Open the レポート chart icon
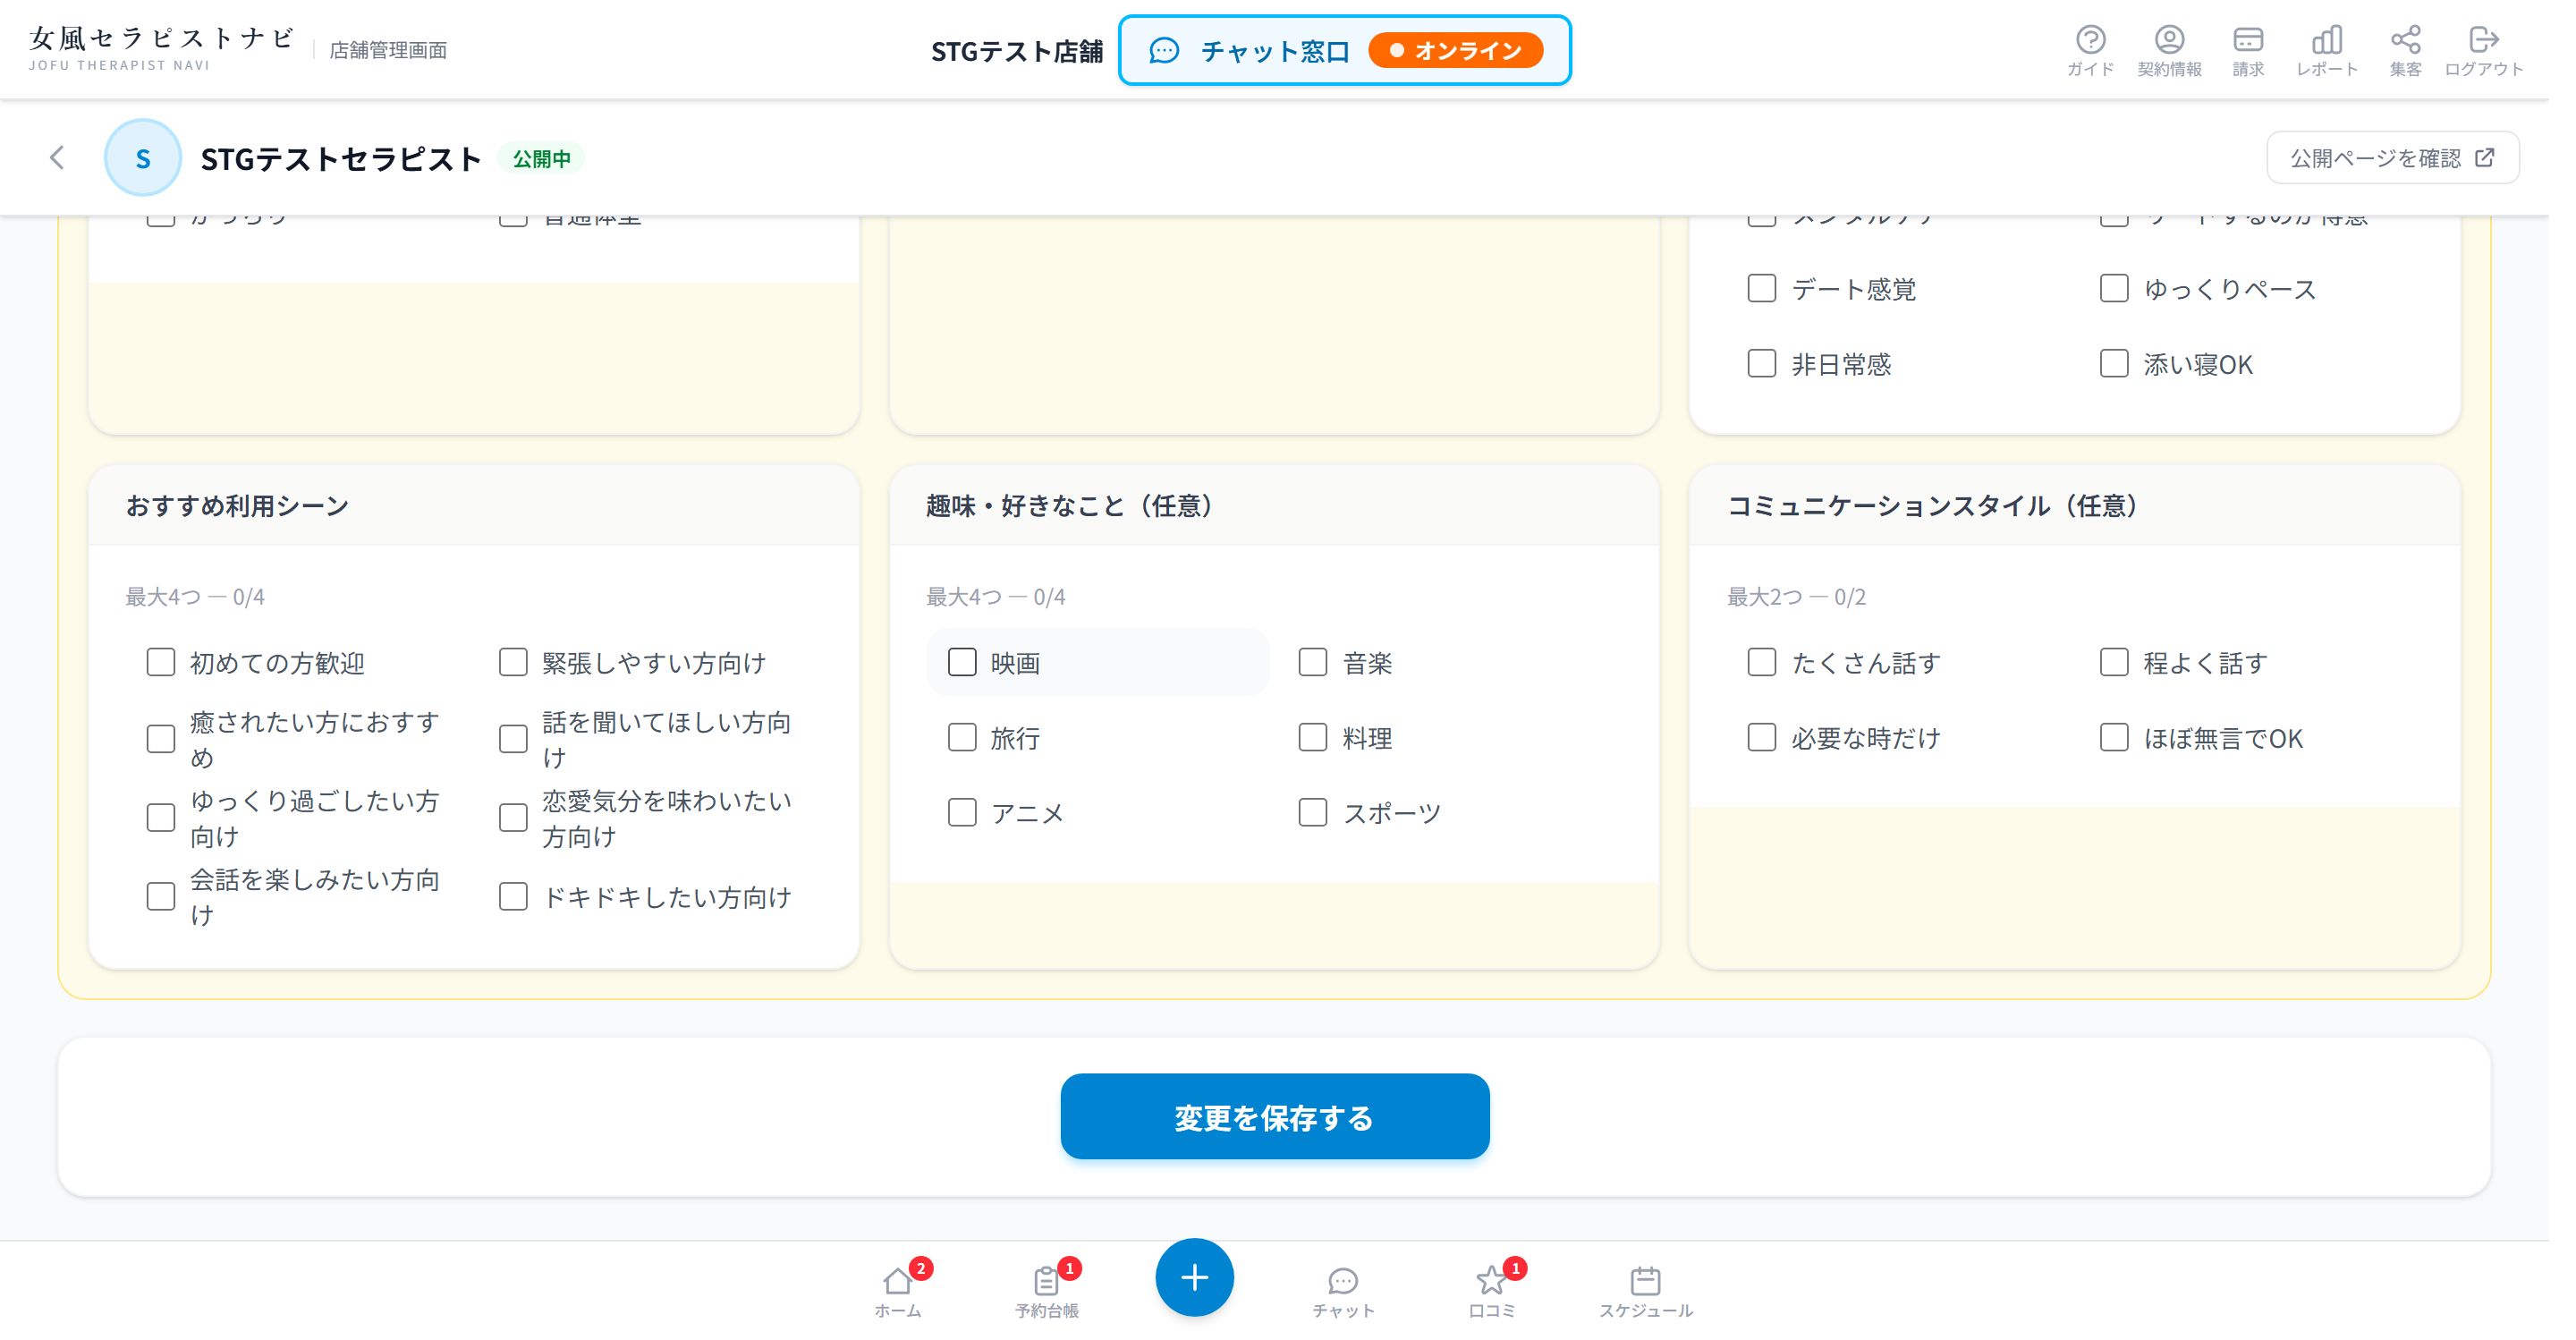 tap(2352, 50)
